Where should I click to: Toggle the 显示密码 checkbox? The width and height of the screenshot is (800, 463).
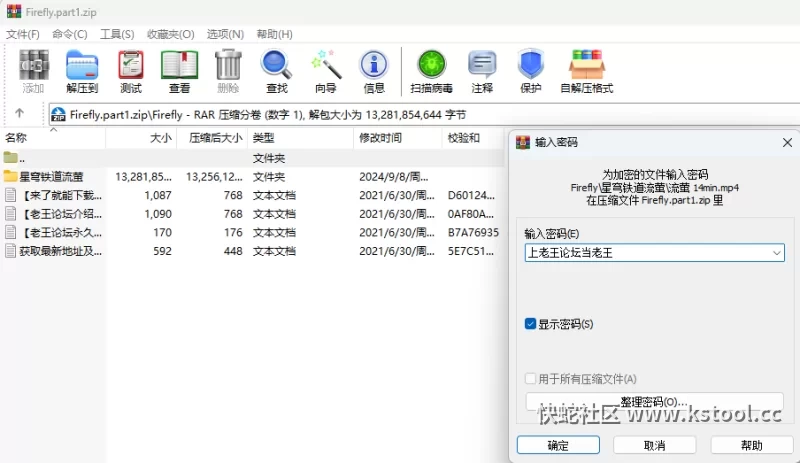[x=530, y=324]
